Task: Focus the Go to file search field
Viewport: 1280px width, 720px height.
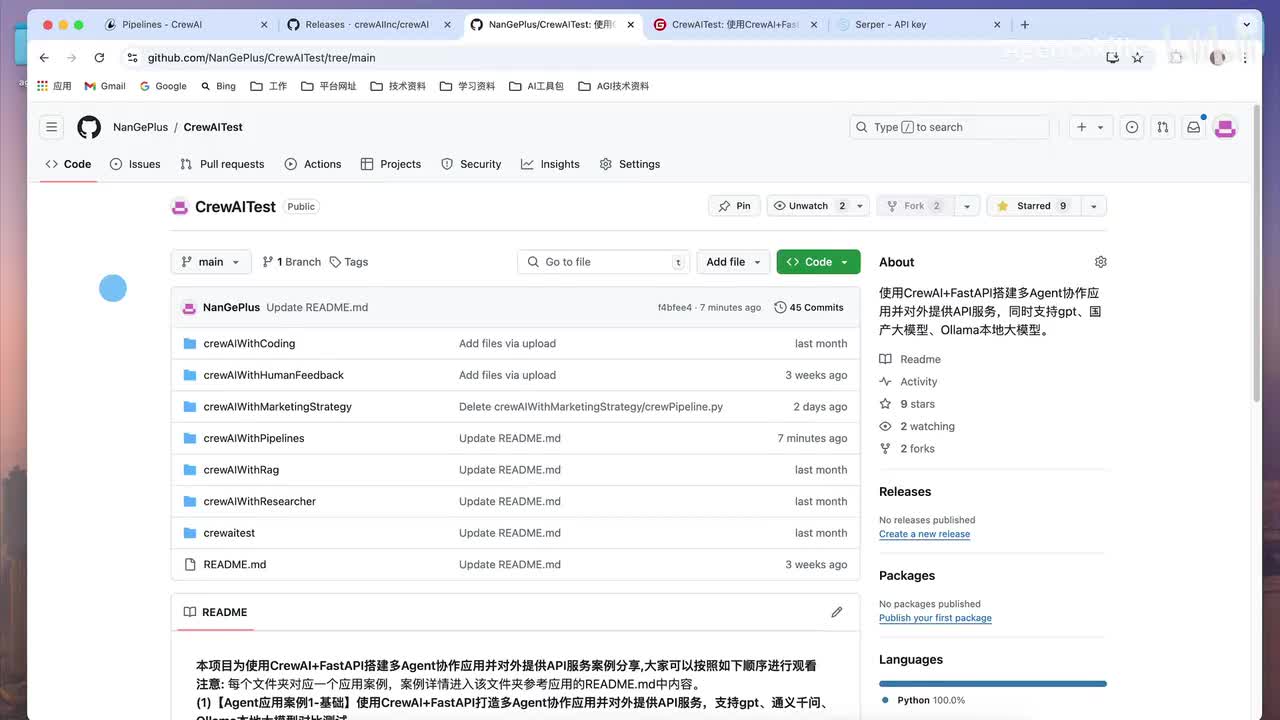Action: tap(604, 262)
